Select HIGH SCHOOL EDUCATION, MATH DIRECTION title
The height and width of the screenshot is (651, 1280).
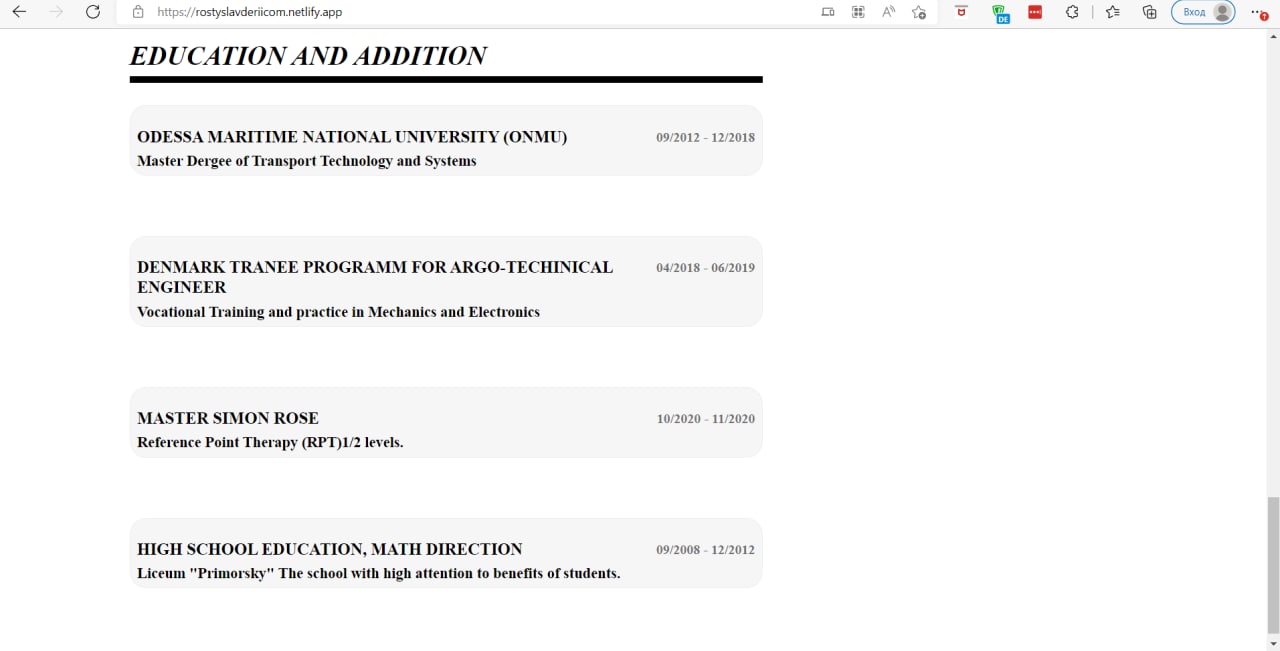coord(330,549)
